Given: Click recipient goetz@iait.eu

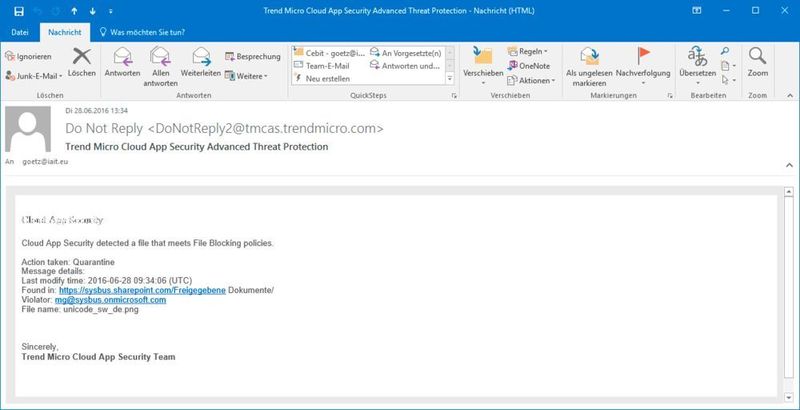Looking at the screenshot, I should coord(45,161).
